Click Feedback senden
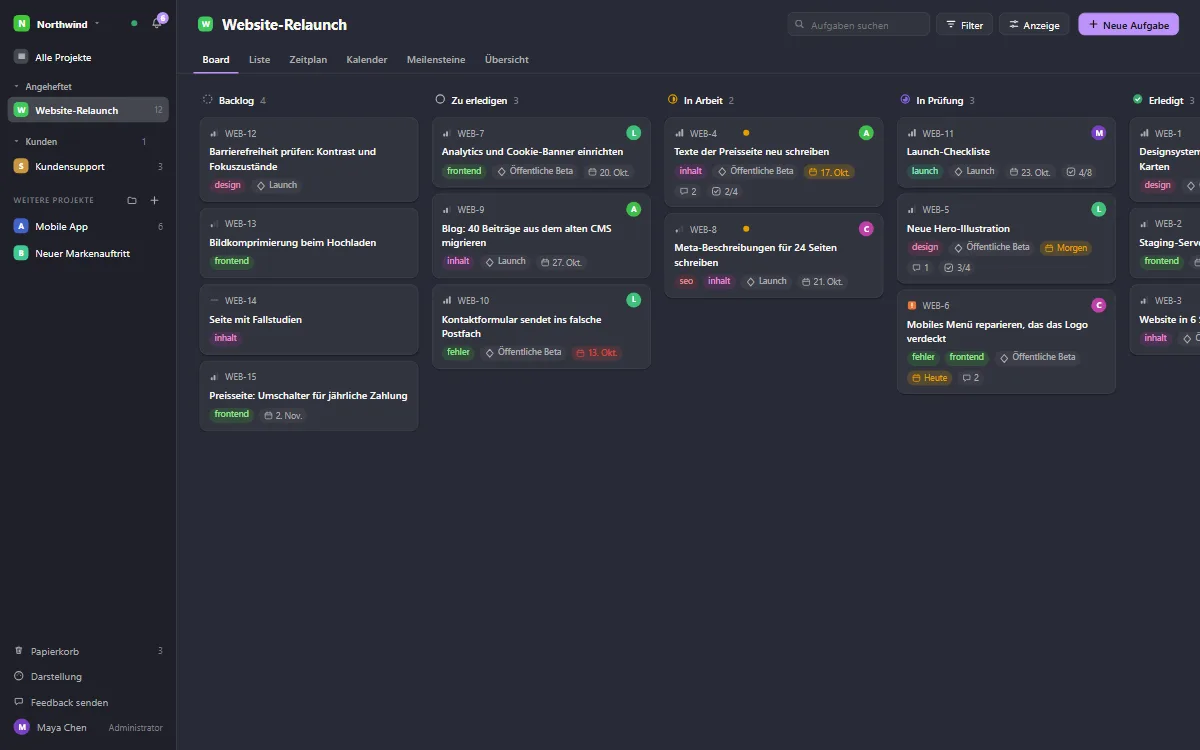This screenshot has height=750, width=1200. pos(88,703)
